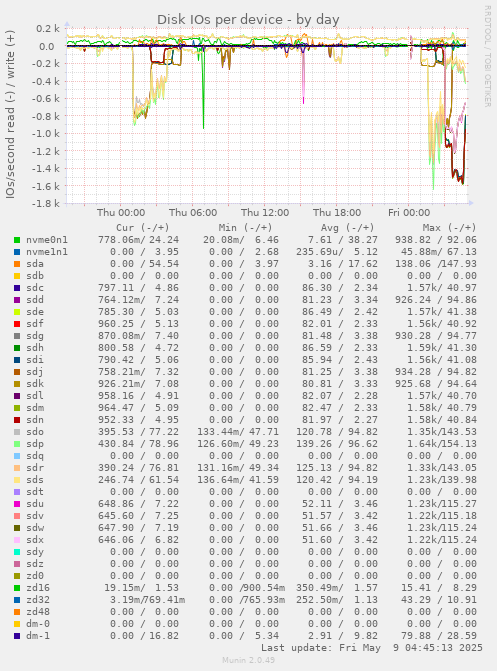Click the orange sda legend color square
497x671 pixels.
(x=17, y=264)
